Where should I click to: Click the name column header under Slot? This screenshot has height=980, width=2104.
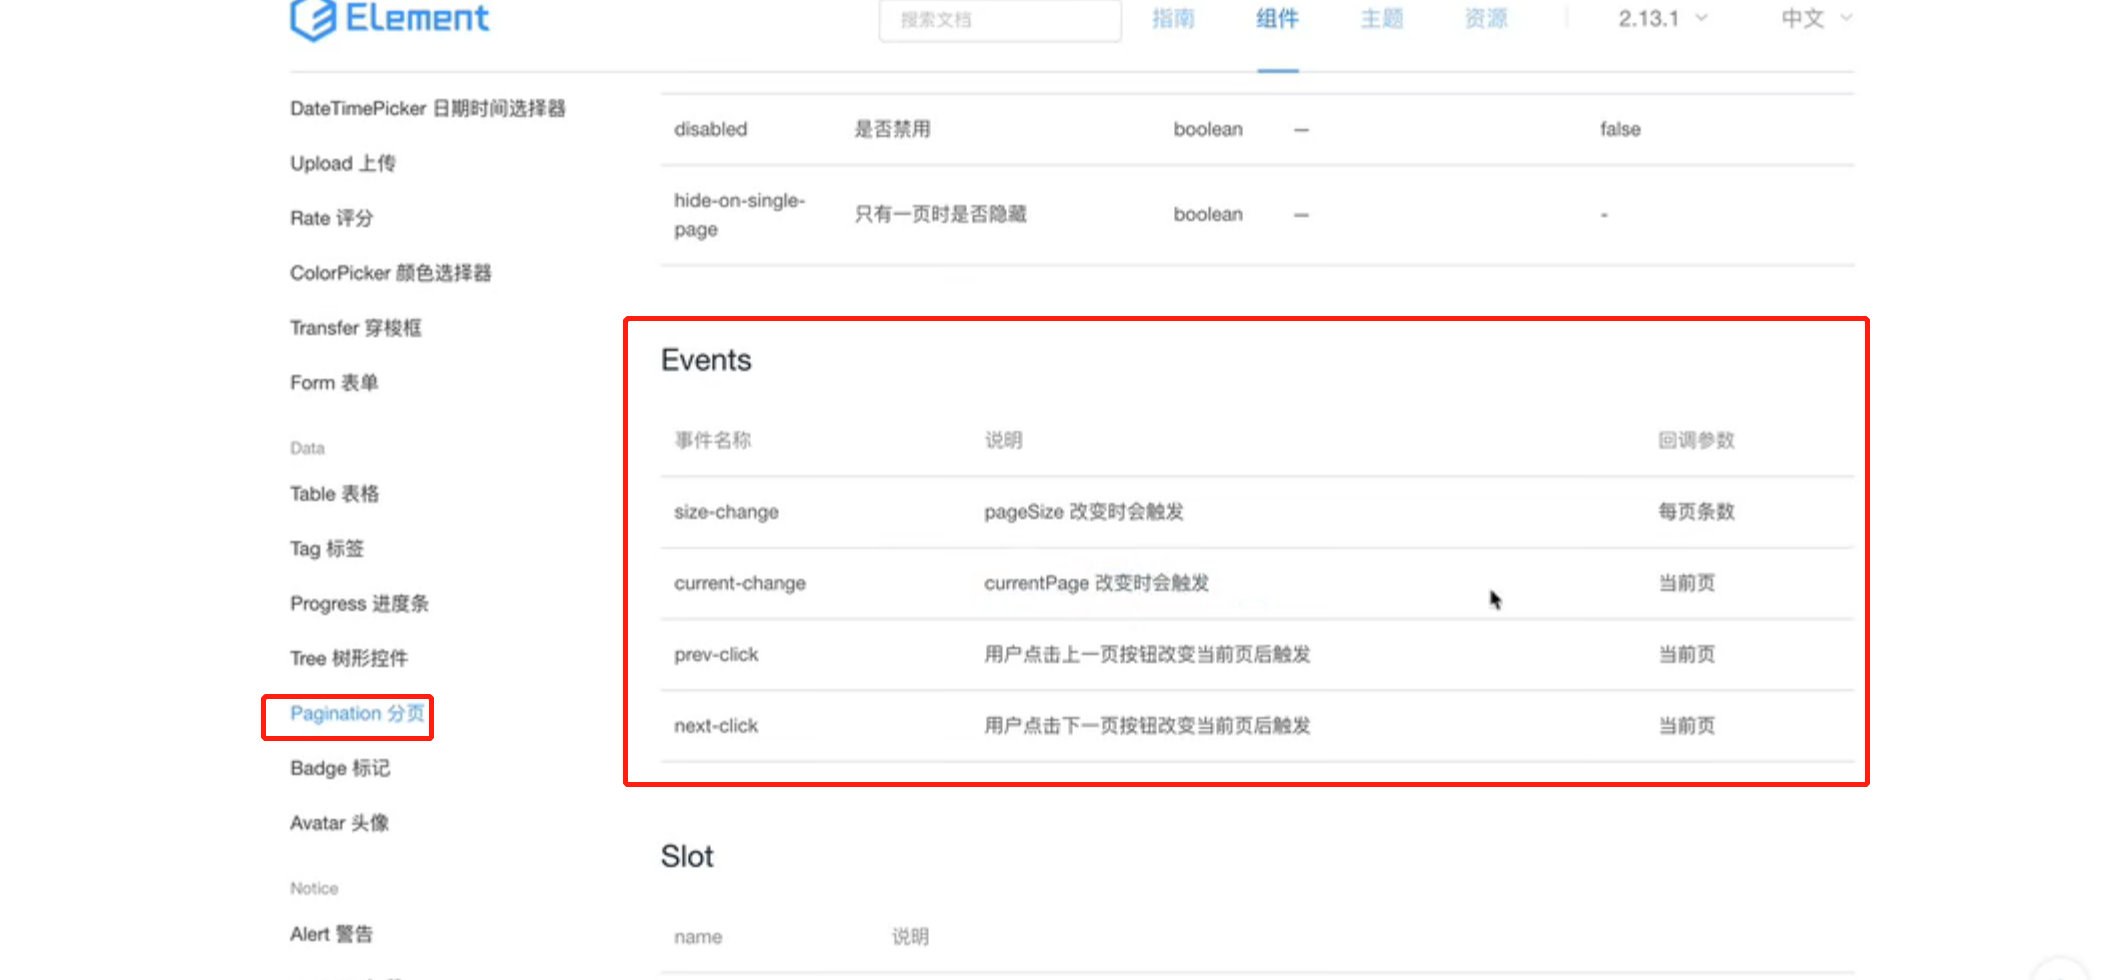(x=698, y=937)
